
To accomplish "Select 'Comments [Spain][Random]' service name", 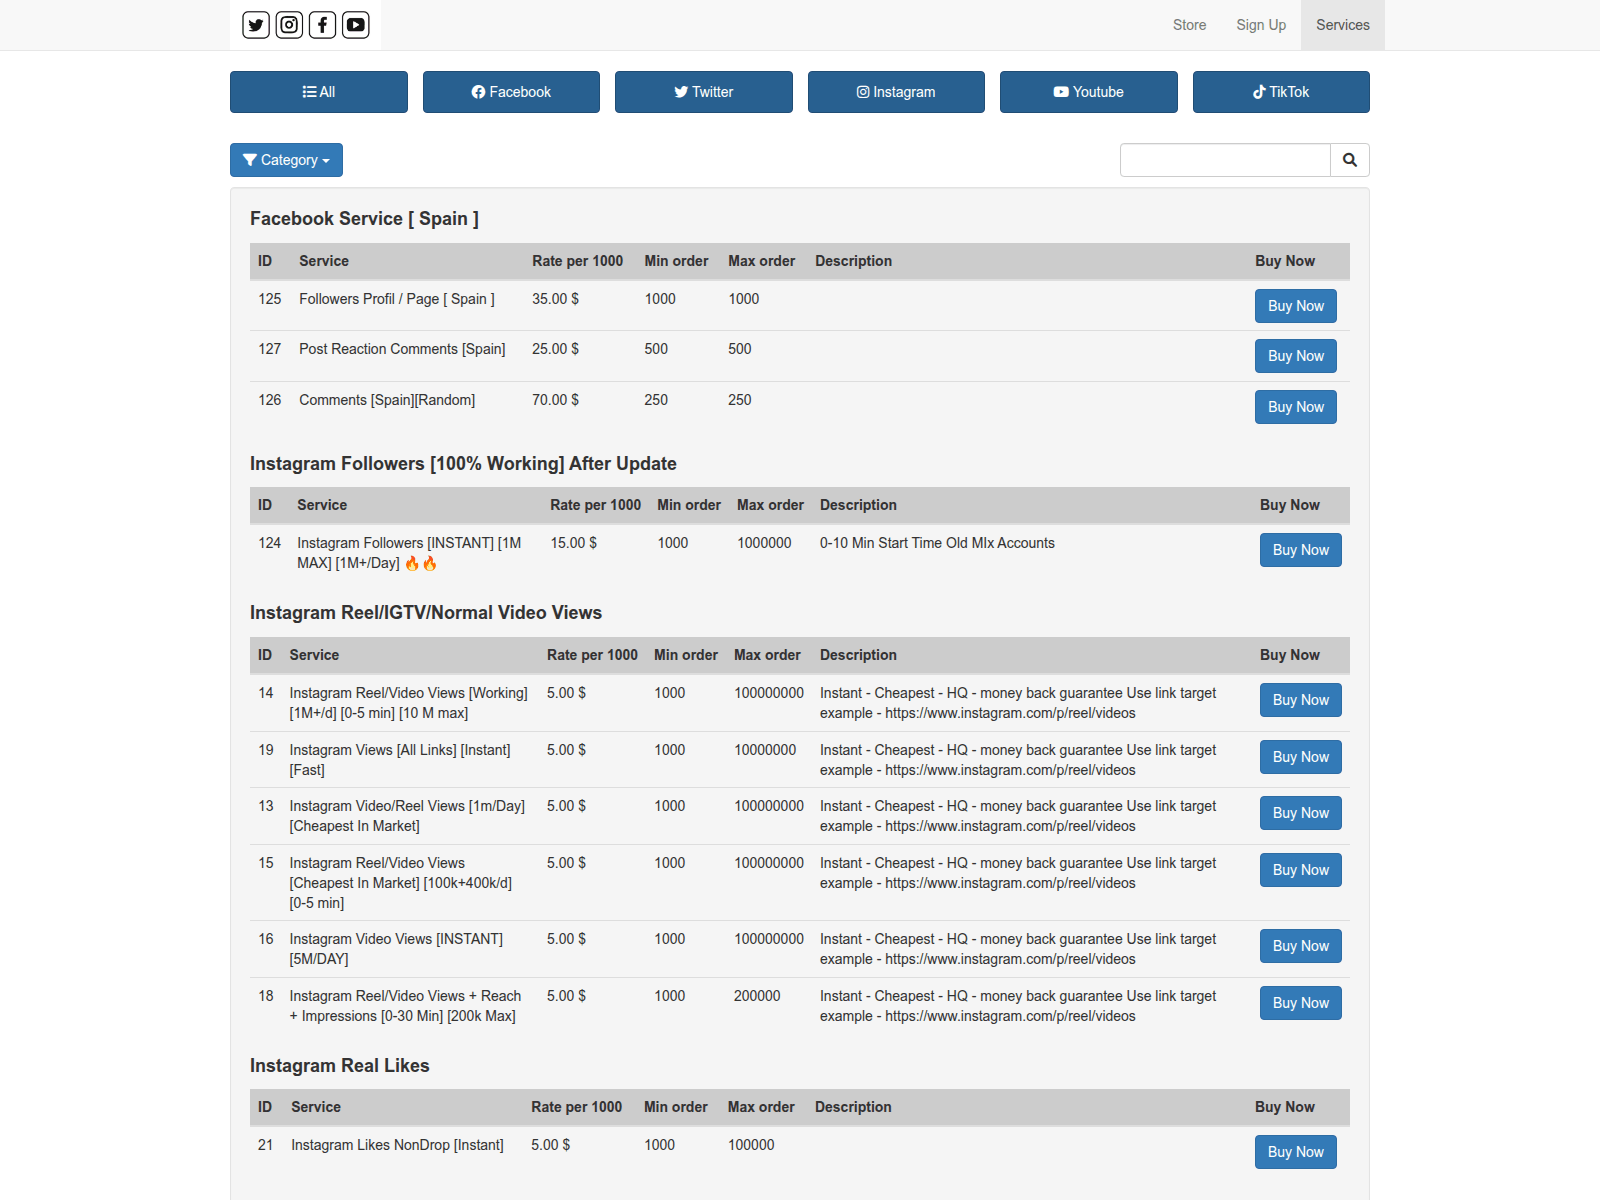I will coord(387,400).
